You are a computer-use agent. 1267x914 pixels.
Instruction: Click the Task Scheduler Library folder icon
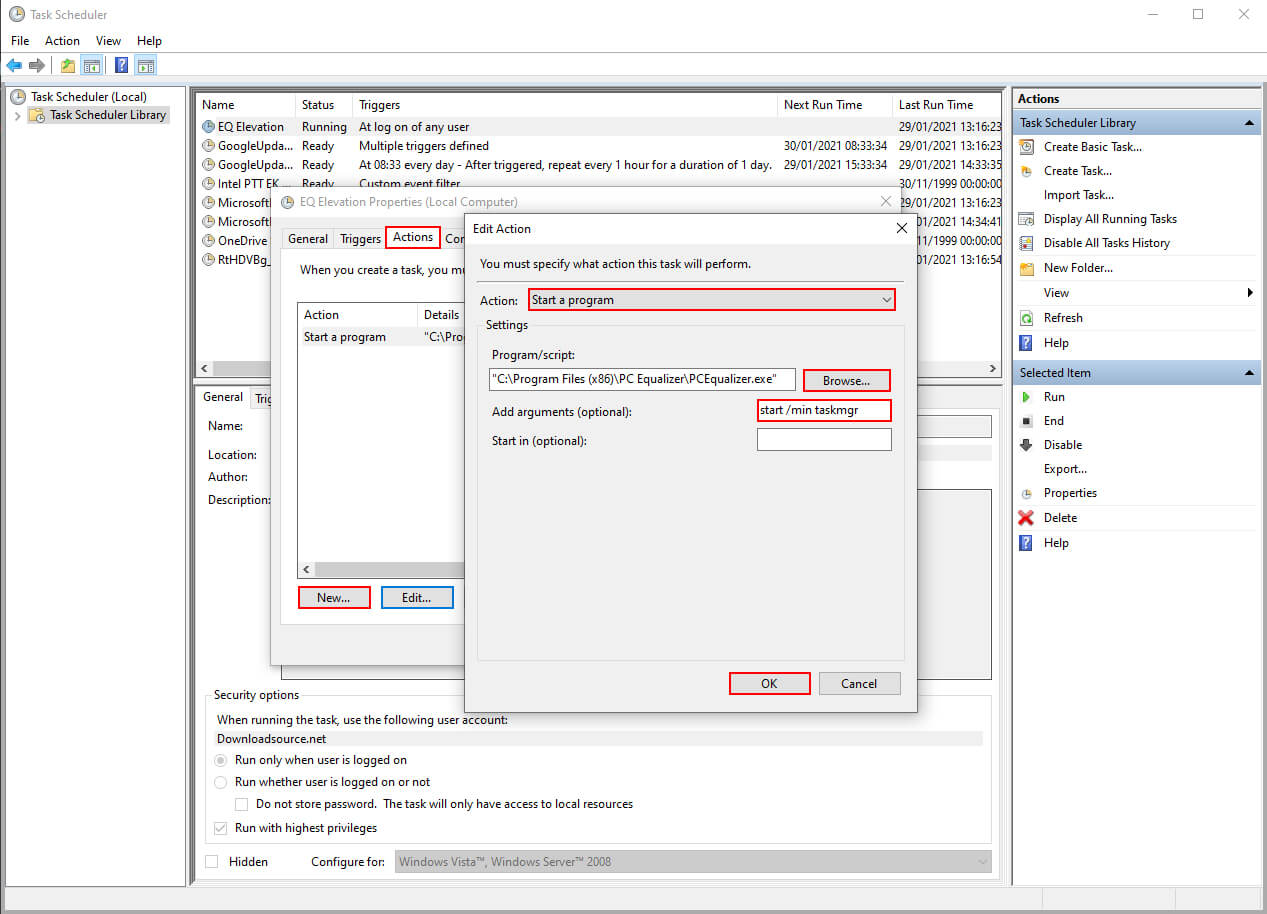point(37,115)
